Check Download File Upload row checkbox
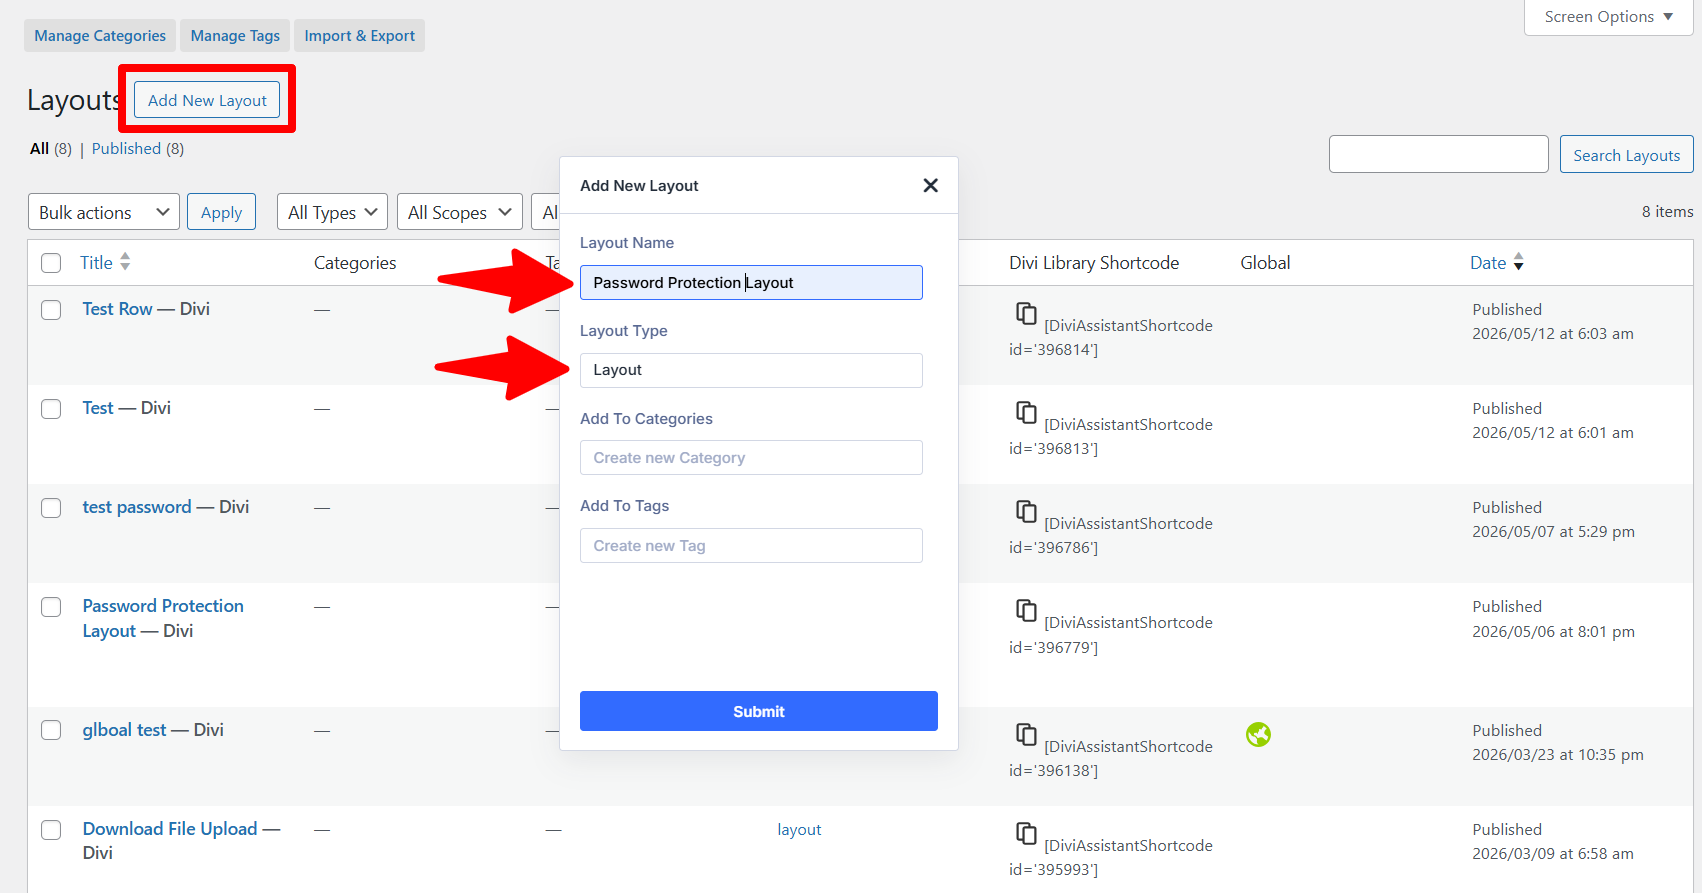The image size is (1702, 893). 51,830
